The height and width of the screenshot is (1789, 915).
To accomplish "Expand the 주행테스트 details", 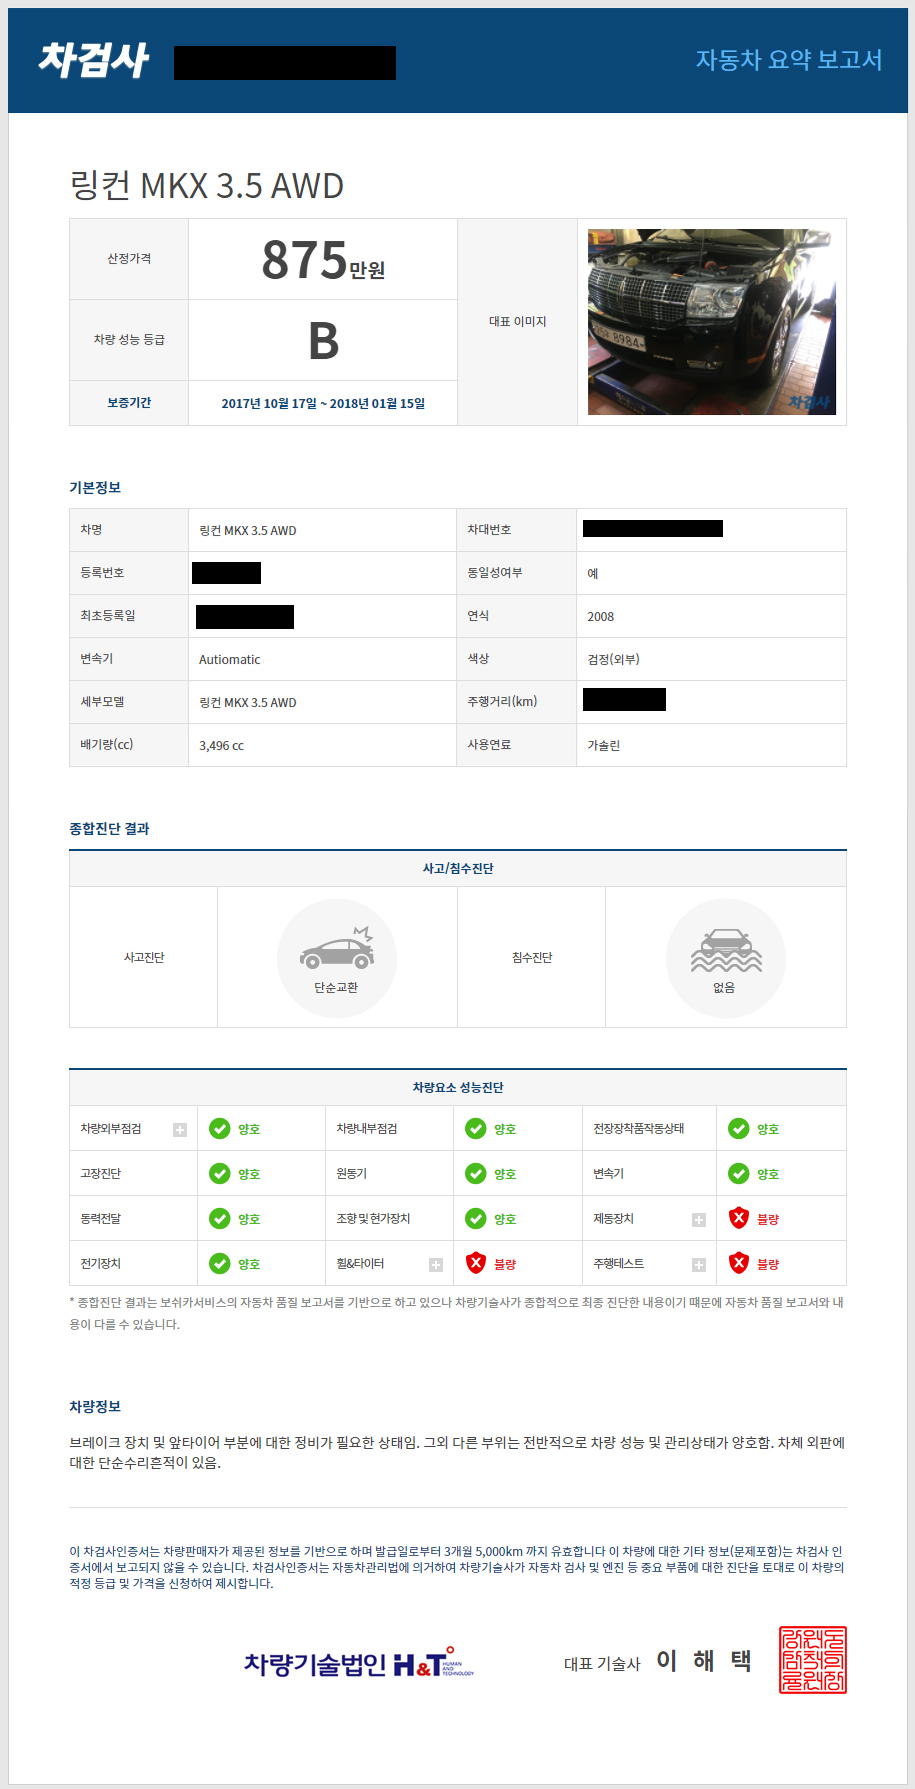I will point(699,1265).
